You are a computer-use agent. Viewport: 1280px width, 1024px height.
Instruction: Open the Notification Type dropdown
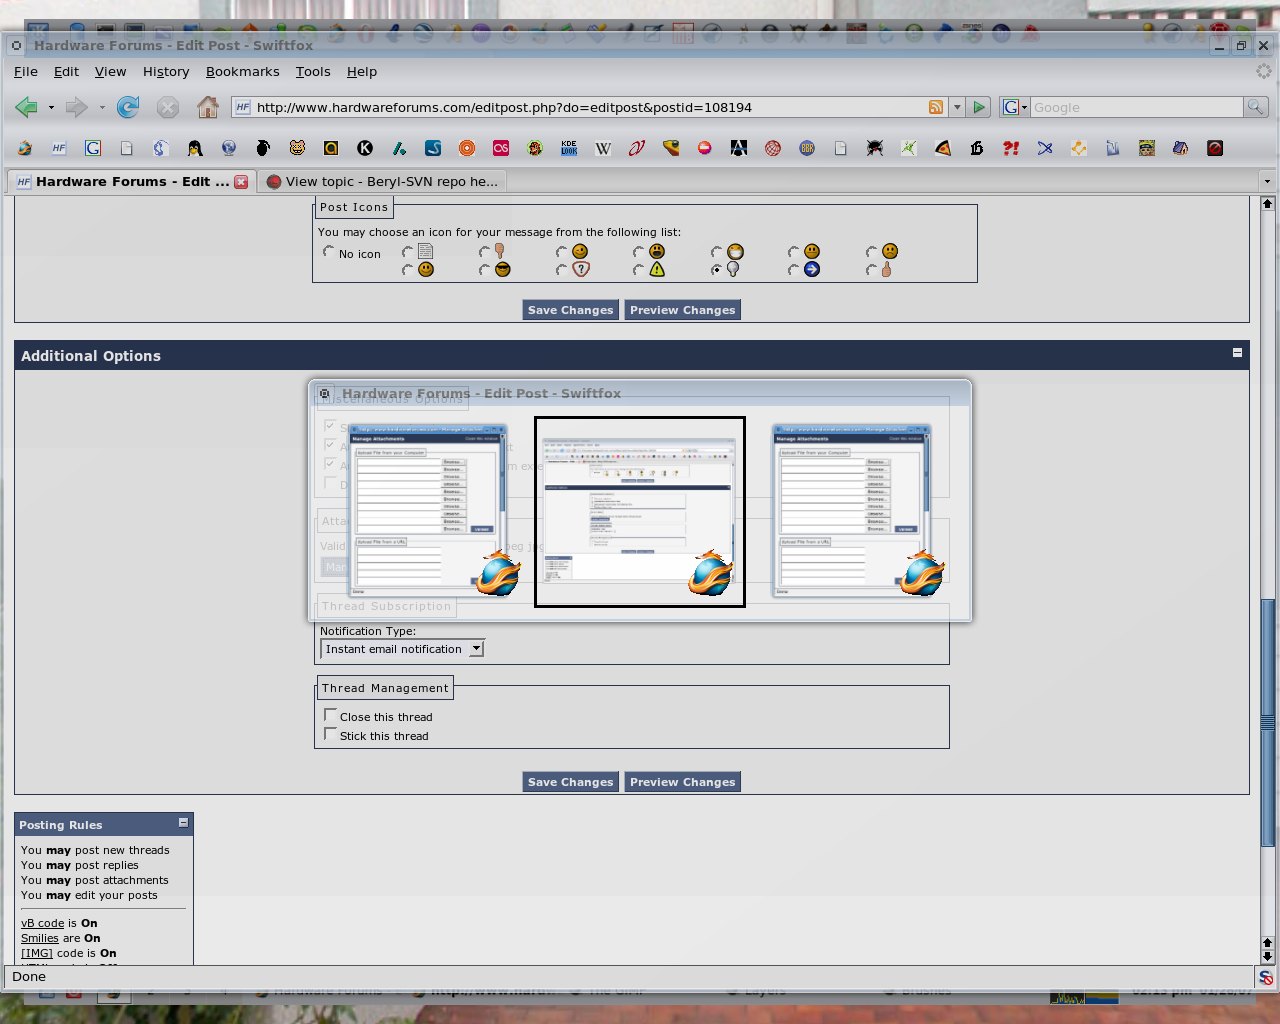pos(402,649)
